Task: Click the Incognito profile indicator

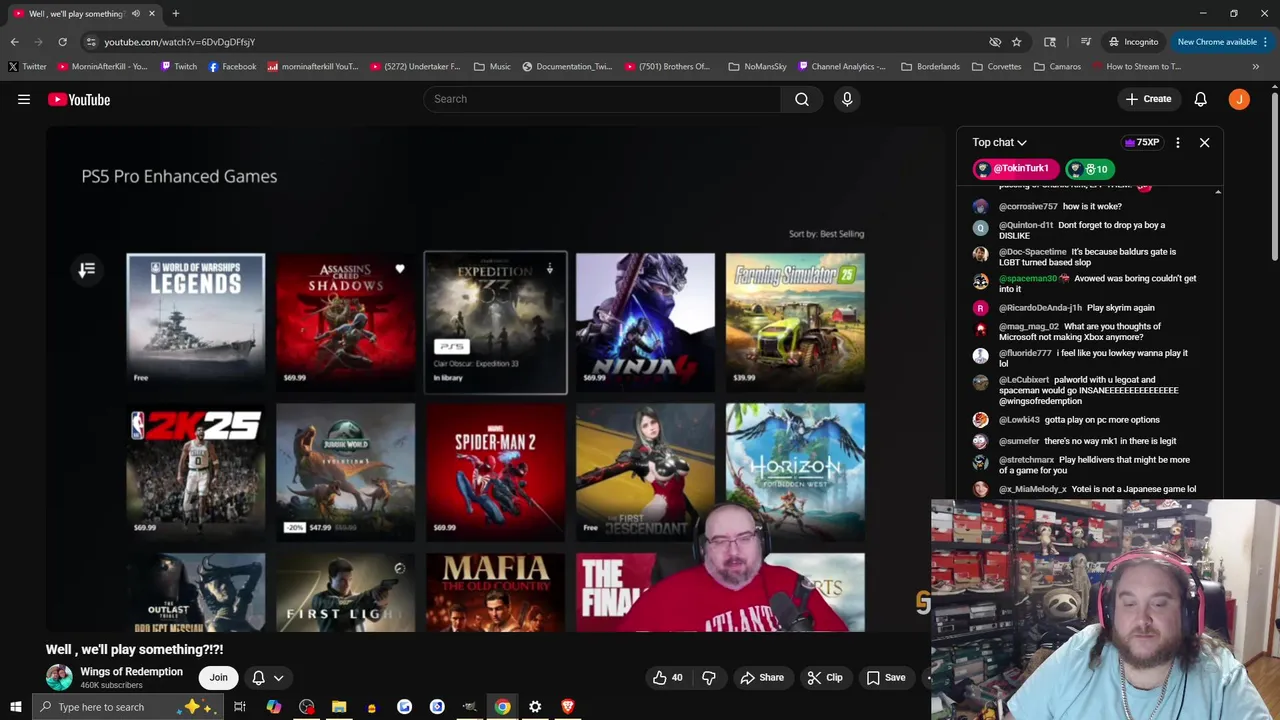Action: click(1133, 42)
